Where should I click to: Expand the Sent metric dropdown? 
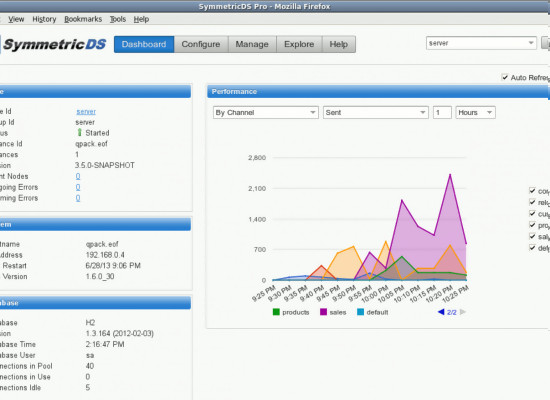pos(376,113)
